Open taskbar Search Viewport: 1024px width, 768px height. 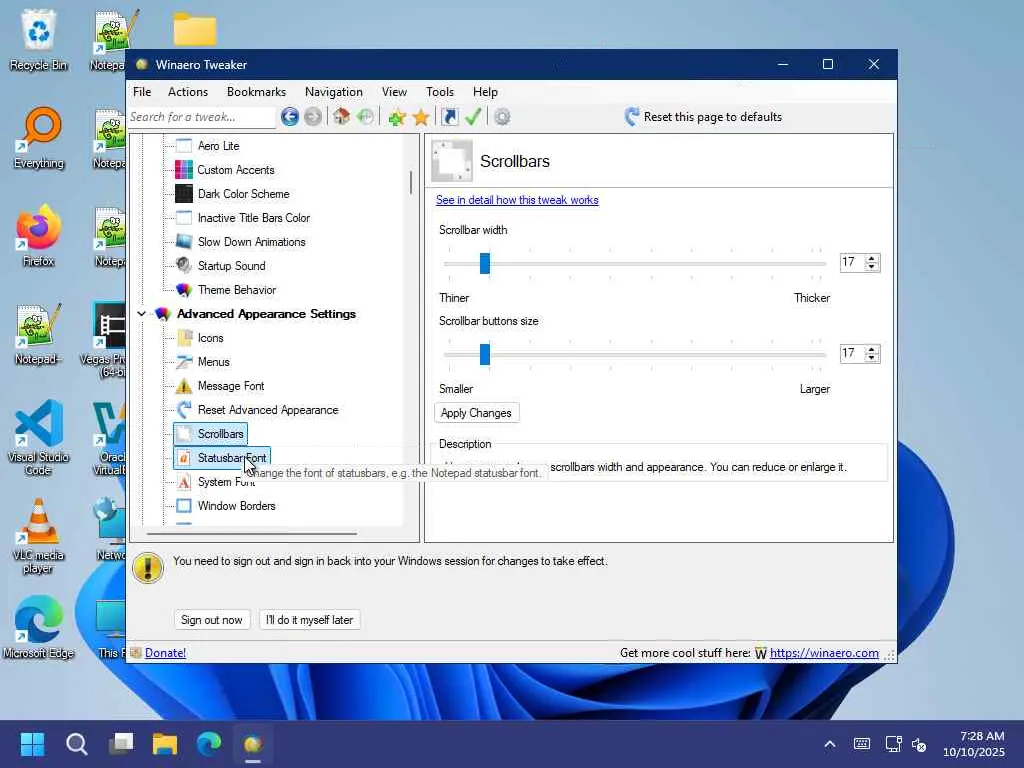[76, 744]
